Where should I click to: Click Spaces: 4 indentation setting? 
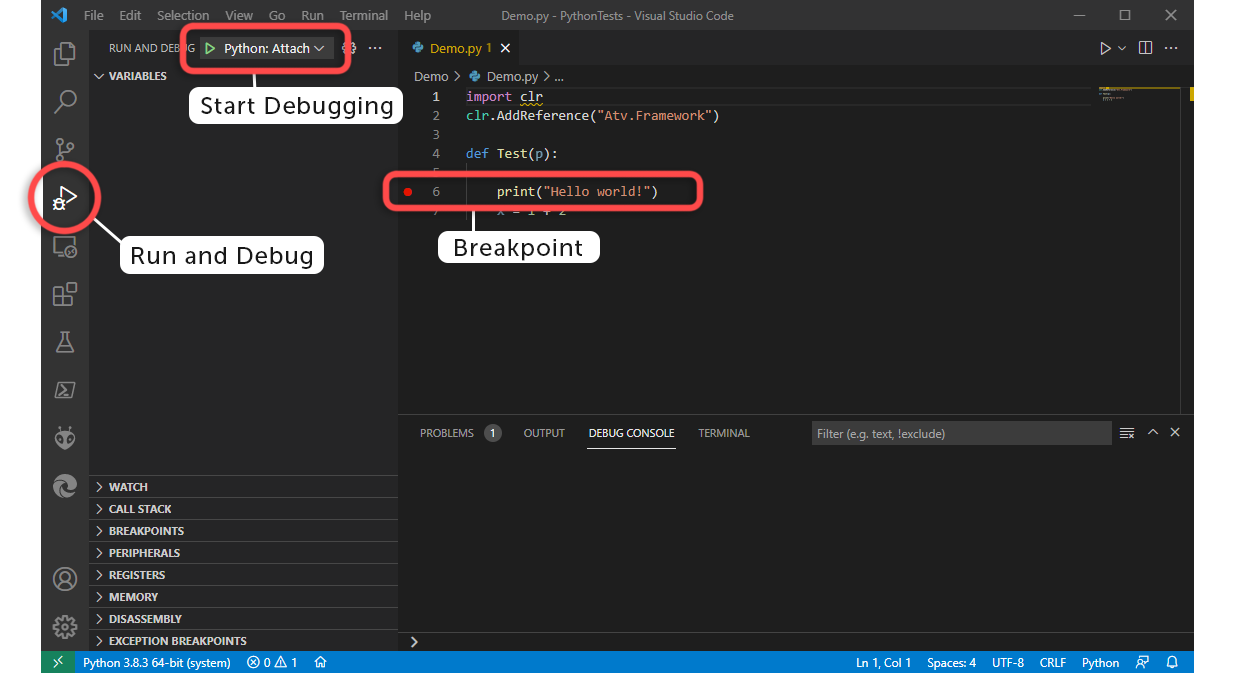[x=951, y=662]
